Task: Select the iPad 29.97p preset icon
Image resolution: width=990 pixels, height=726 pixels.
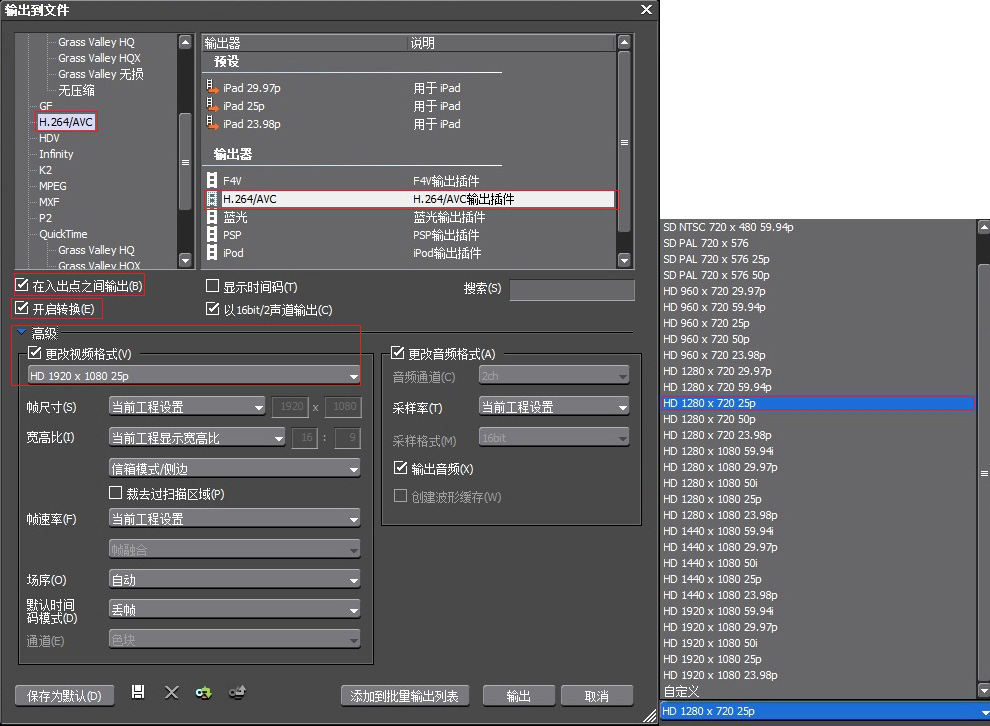Action: [x=212, y=87]
